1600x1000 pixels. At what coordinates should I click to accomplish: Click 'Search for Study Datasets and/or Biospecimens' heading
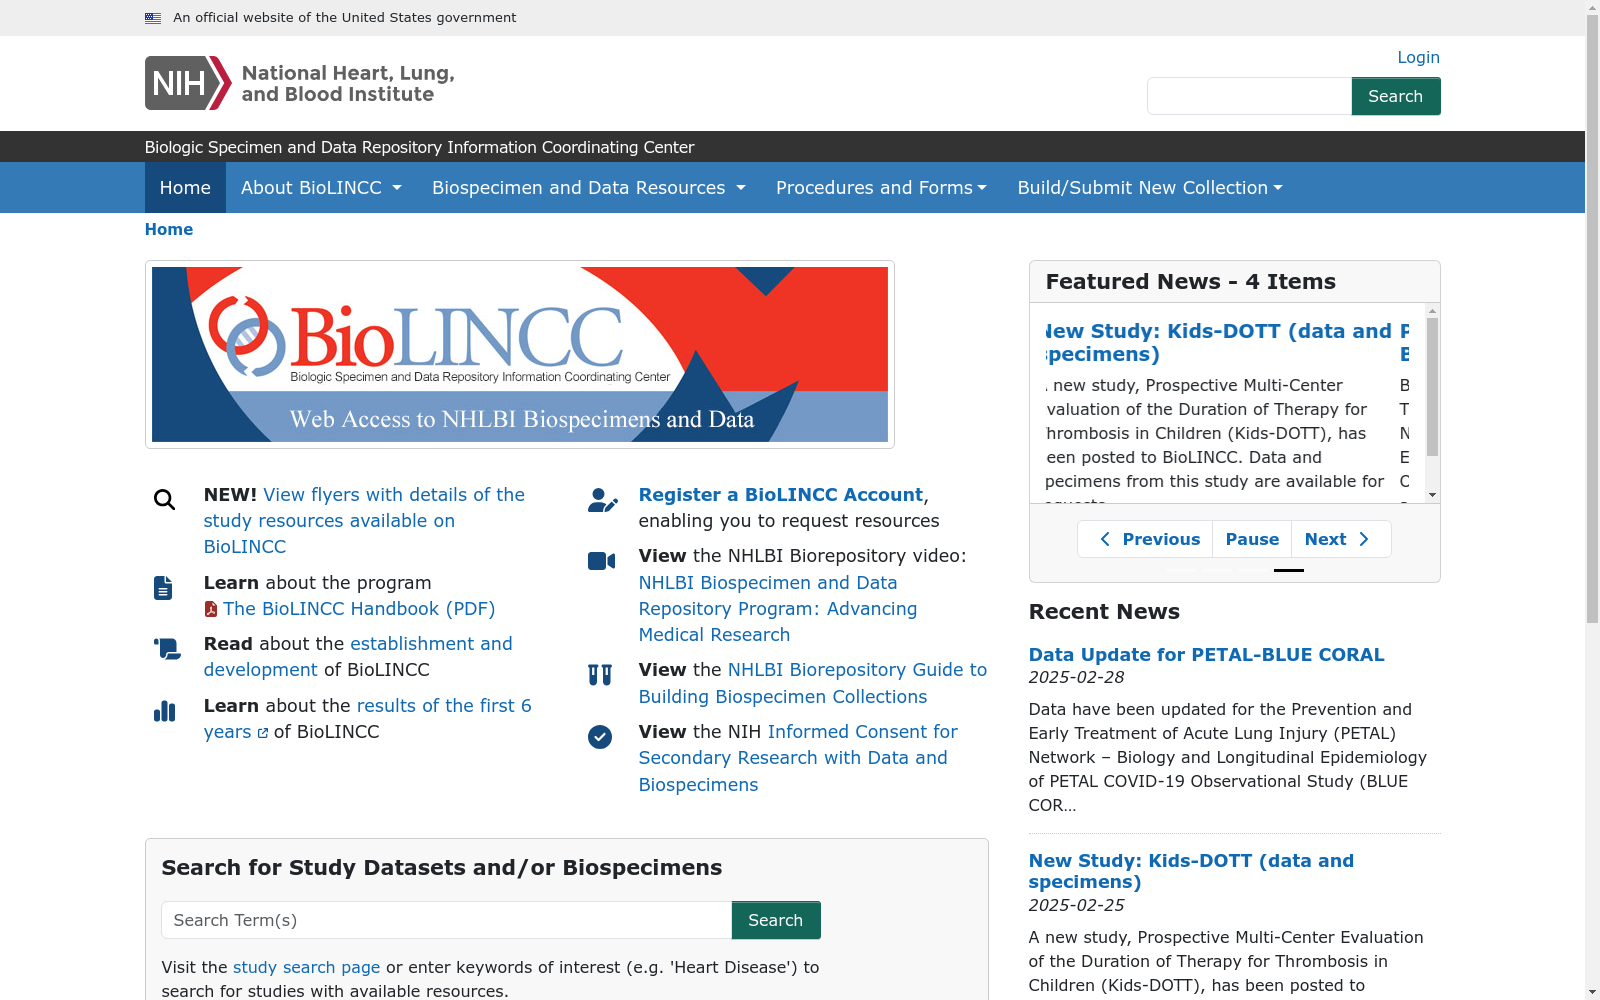click(442, 868)
